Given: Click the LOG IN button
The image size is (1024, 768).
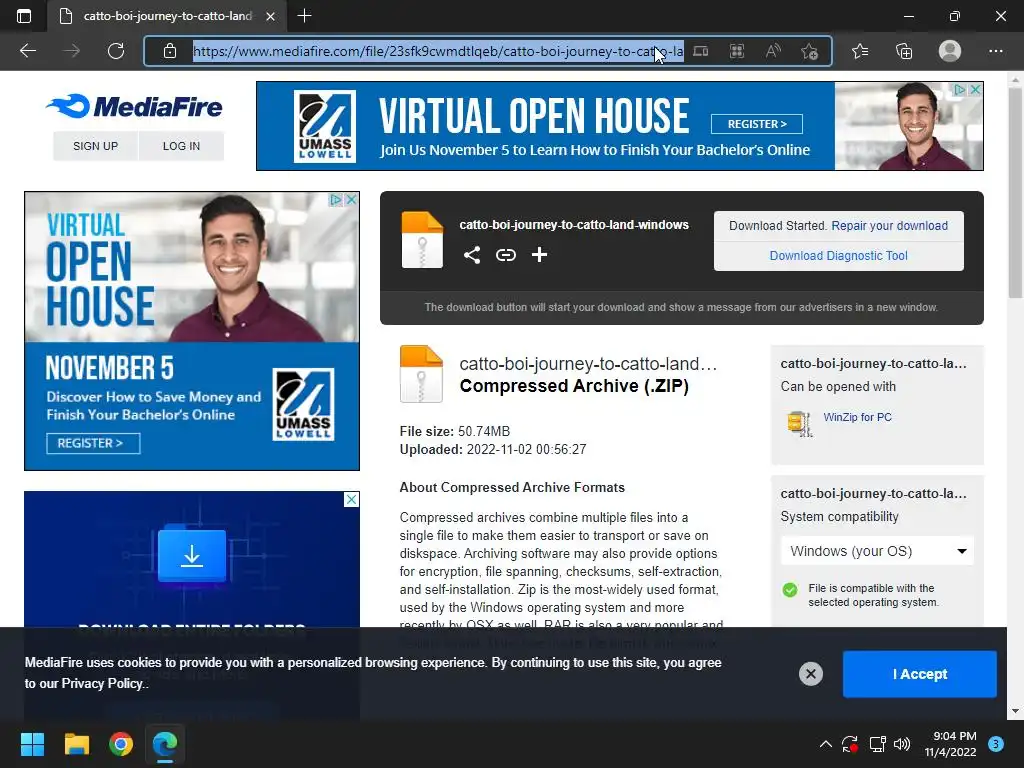Looking at the screenshot, I should pos(182,146).
